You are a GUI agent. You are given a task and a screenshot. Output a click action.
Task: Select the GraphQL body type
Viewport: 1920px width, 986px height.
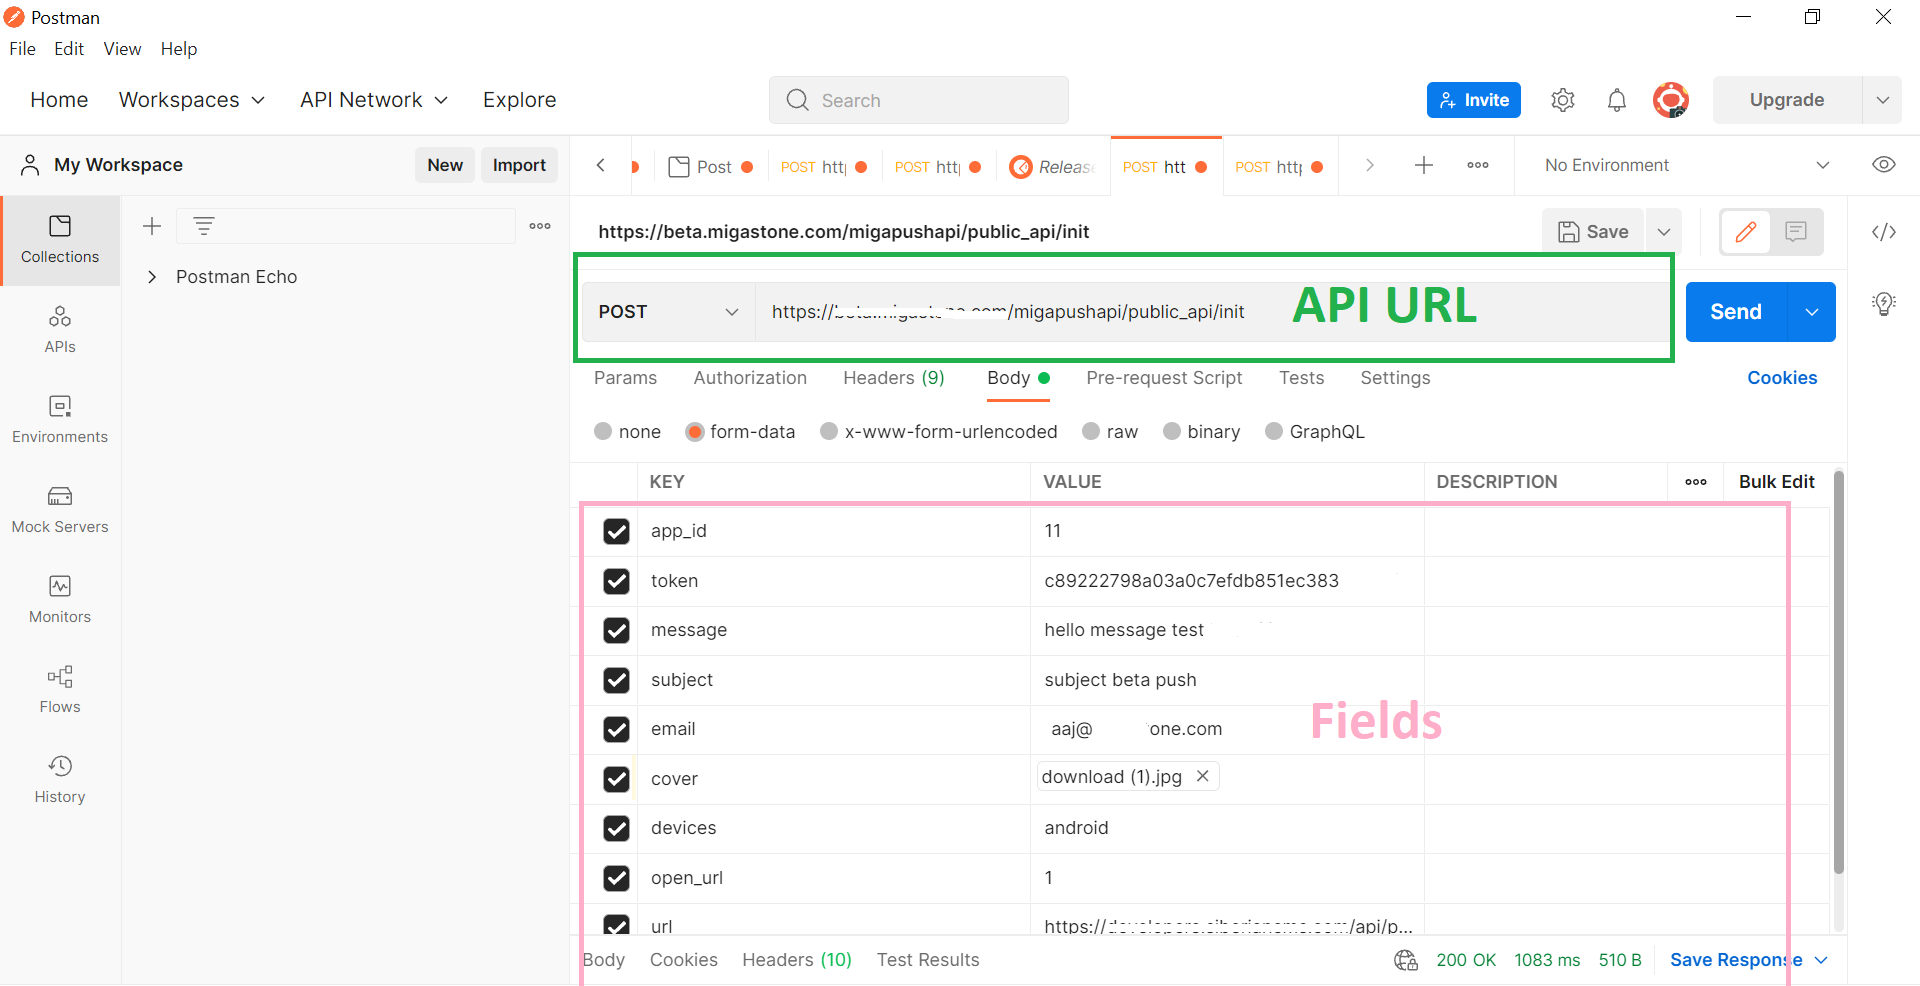click(x=1274, y=431)
